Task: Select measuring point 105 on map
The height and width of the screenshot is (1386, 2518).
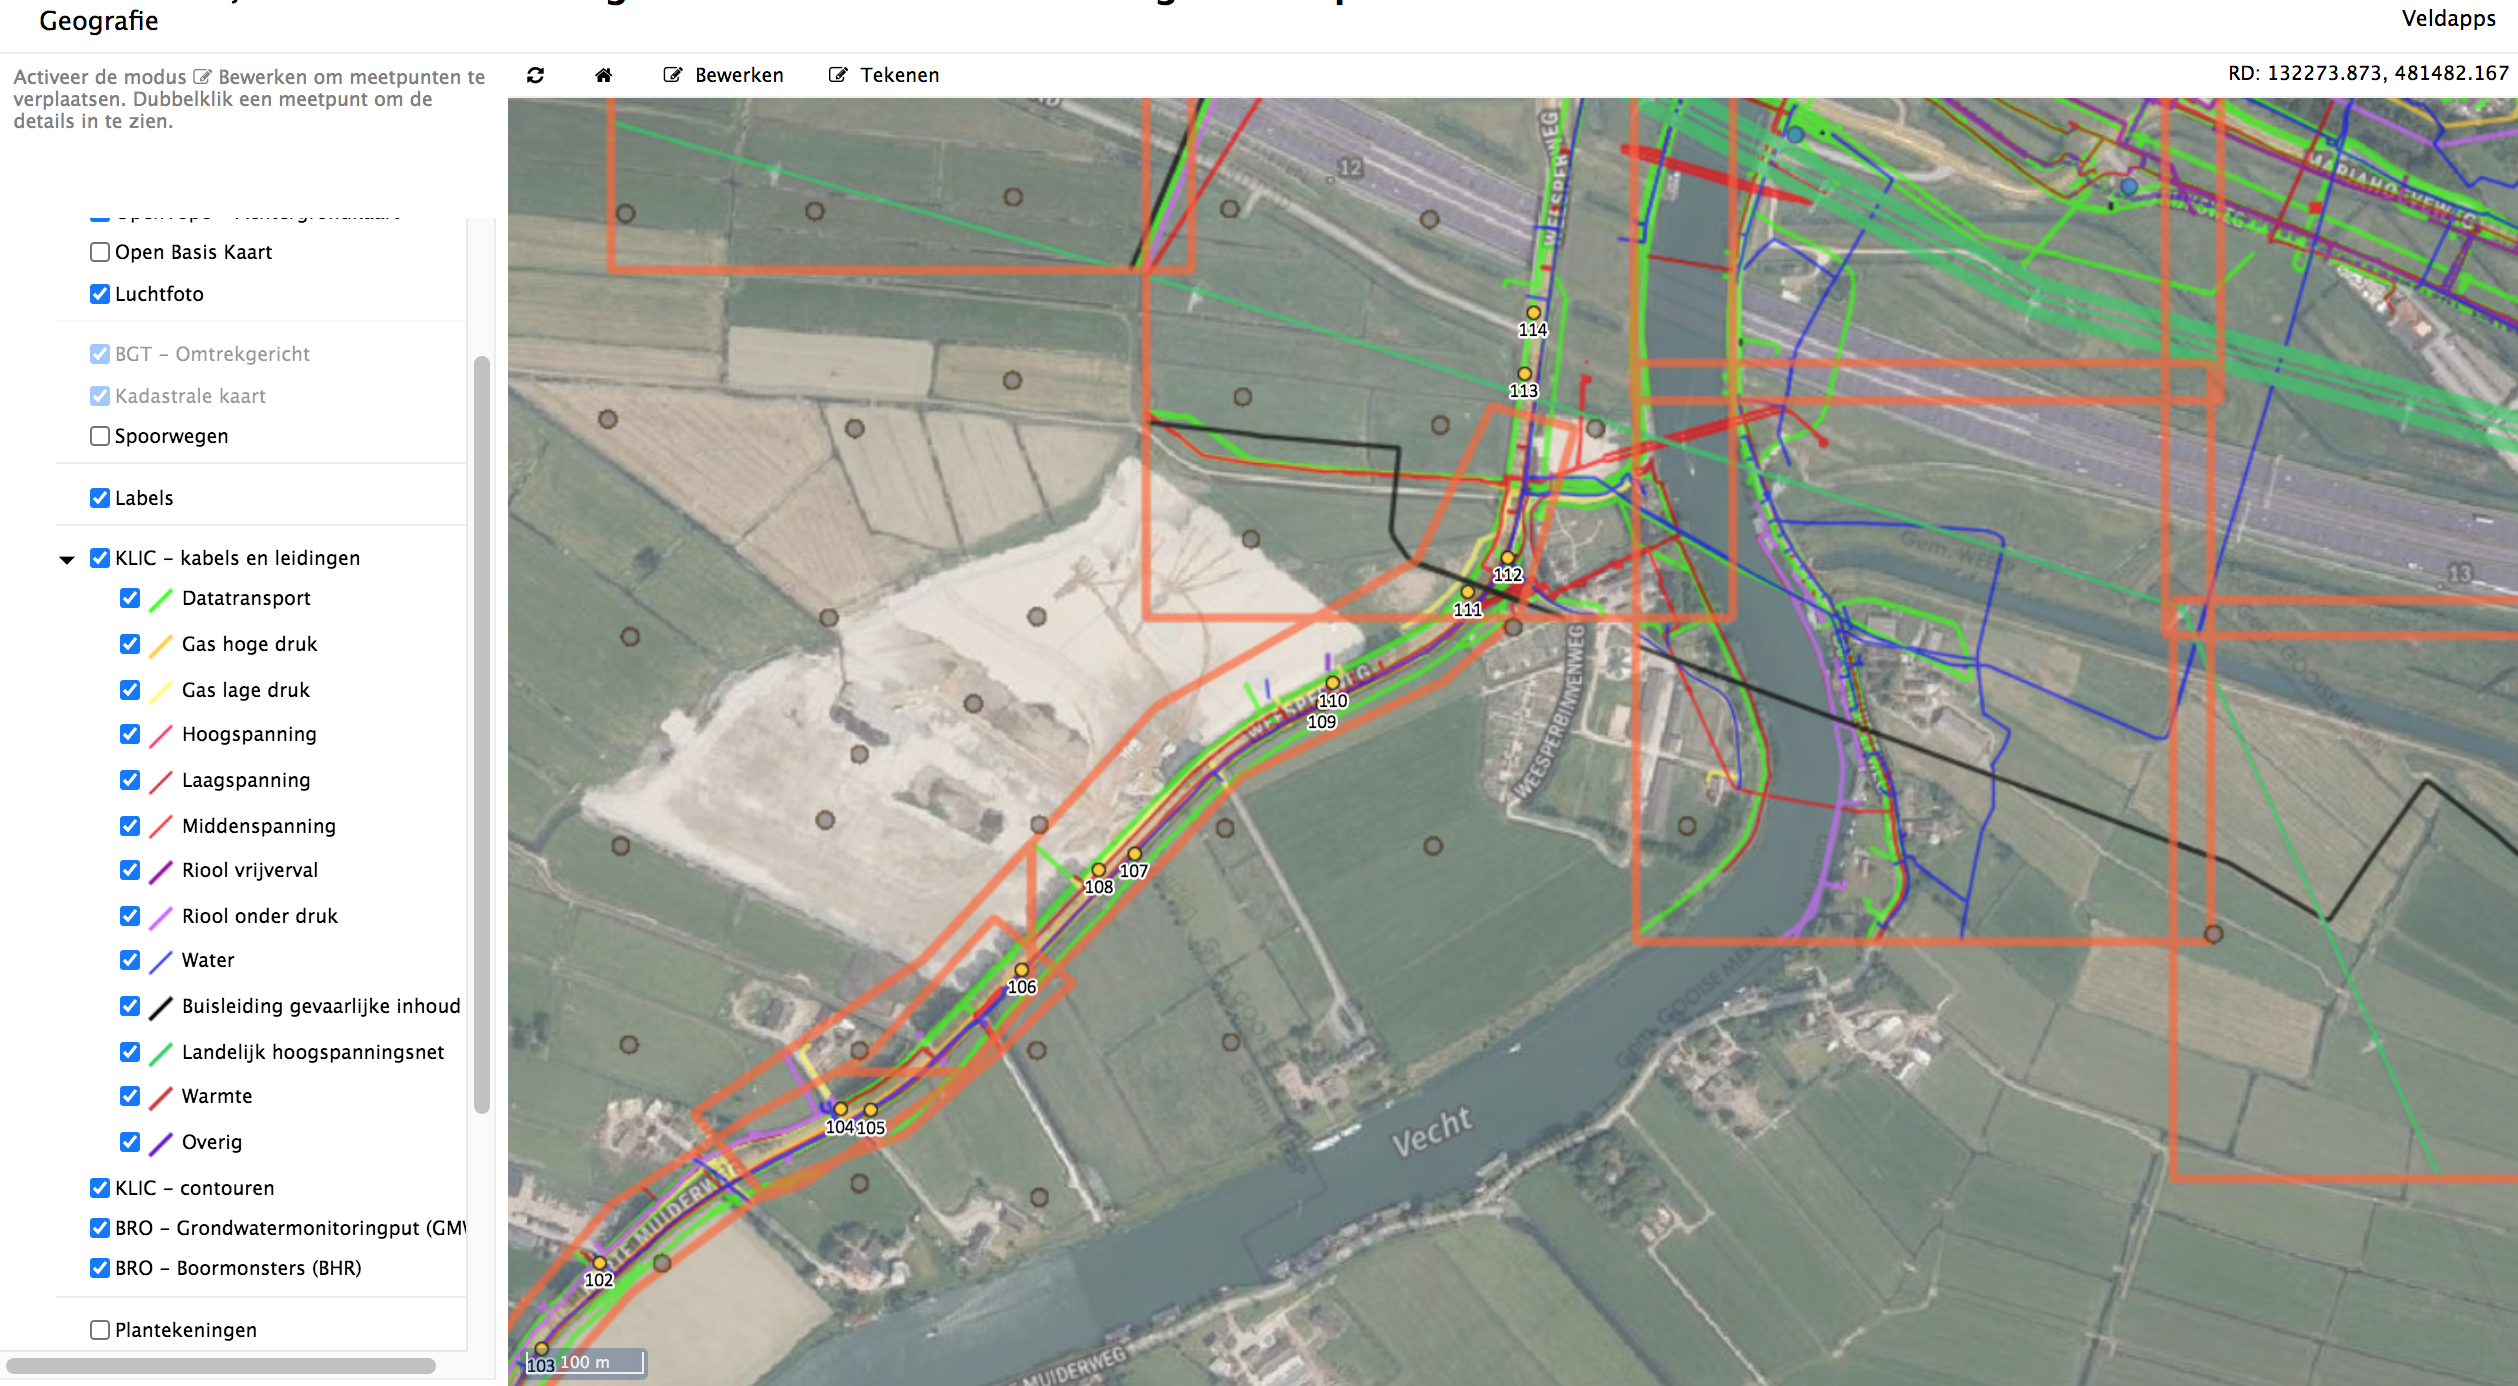Action: (871, 1110)
